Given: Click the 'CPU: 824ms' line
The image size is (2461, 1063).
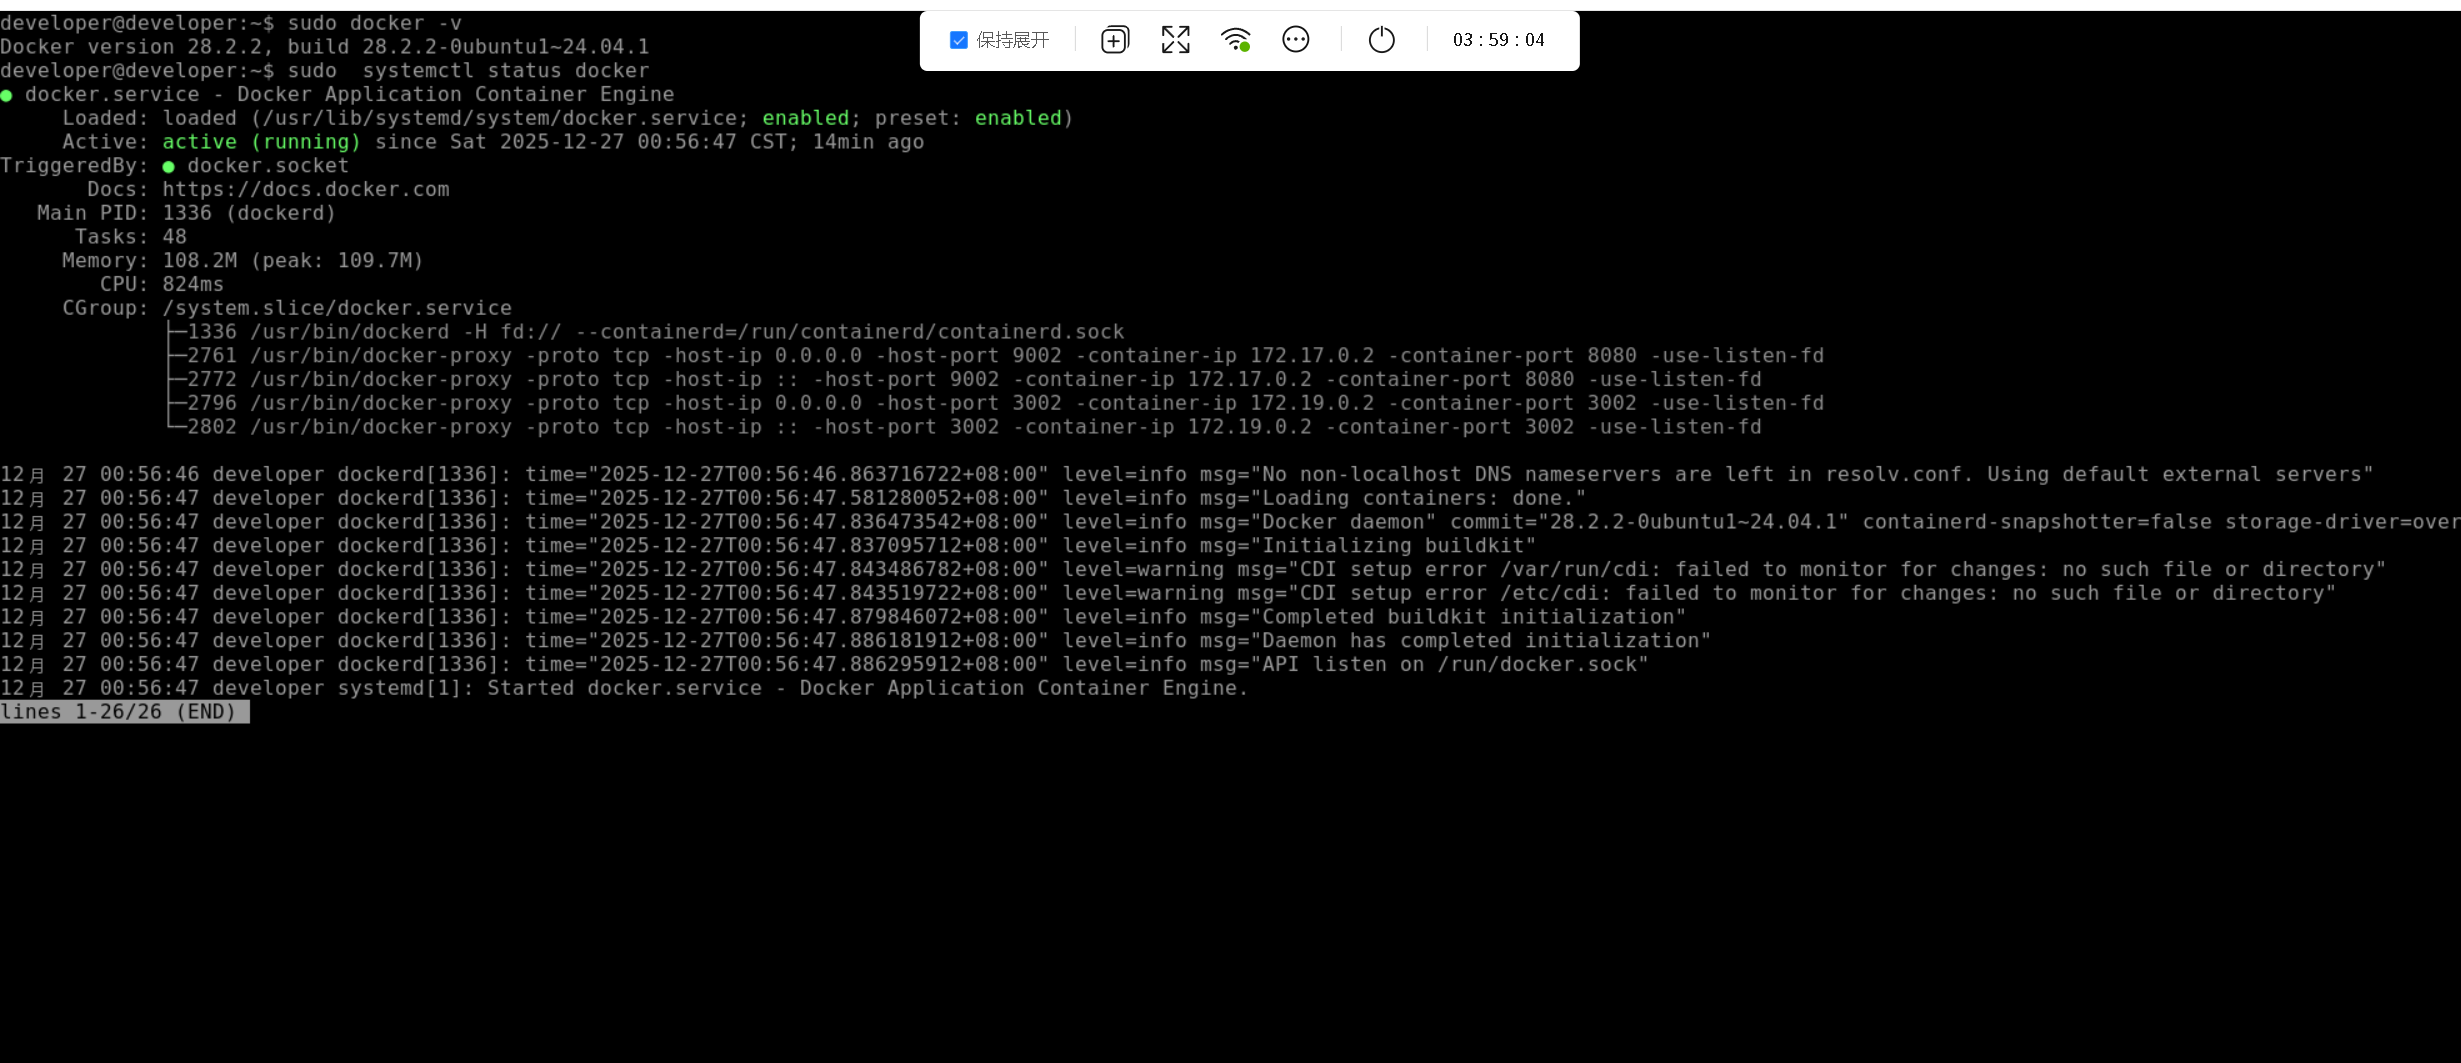Looking at the screenshot, I should point(161,285).
